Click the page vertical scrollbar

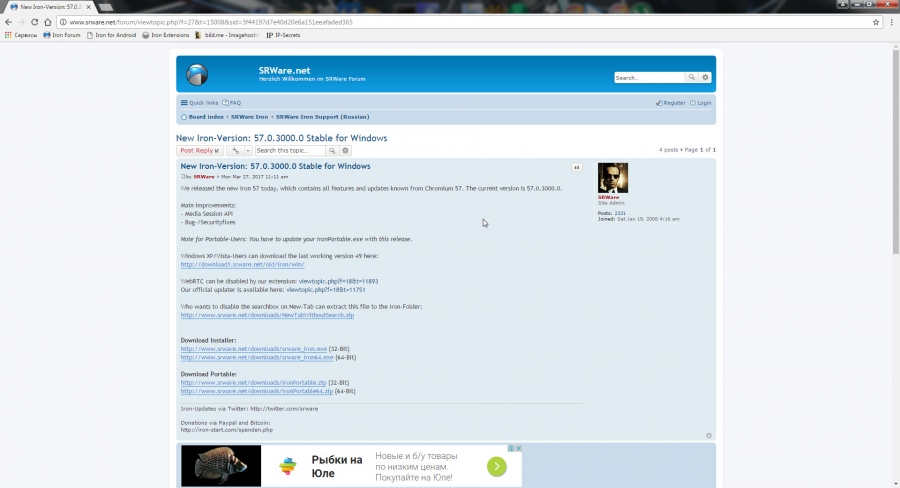[895, 152]
